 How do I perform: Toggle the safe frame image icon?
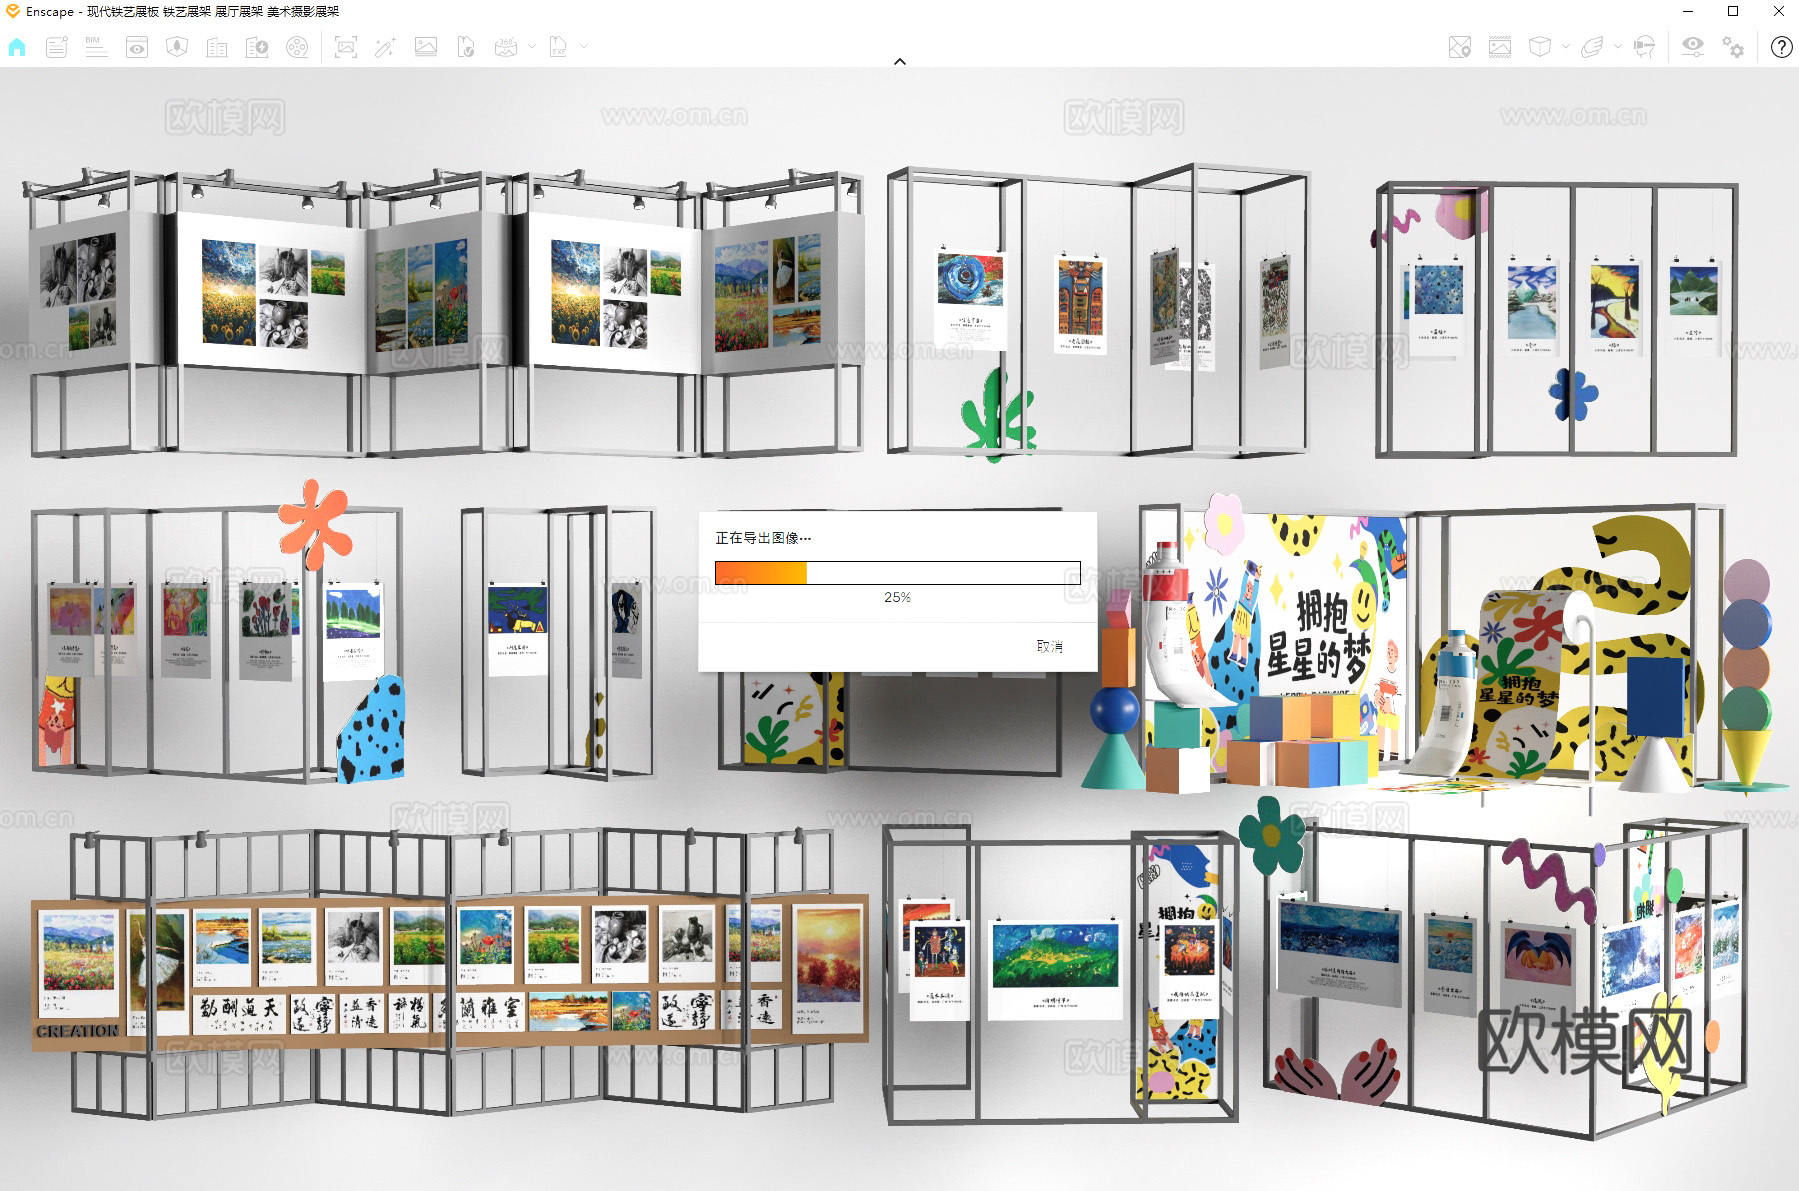(1500, 47)
